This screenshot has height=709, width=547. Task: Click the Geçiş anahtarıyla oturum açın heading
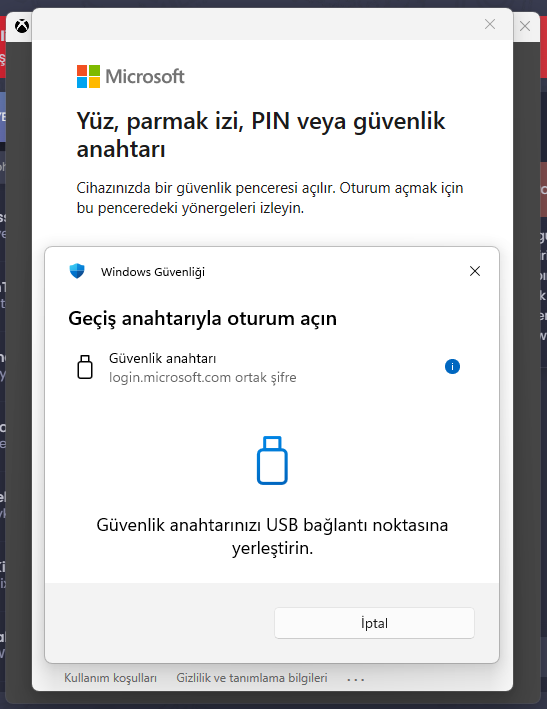[x=203, y=318]
